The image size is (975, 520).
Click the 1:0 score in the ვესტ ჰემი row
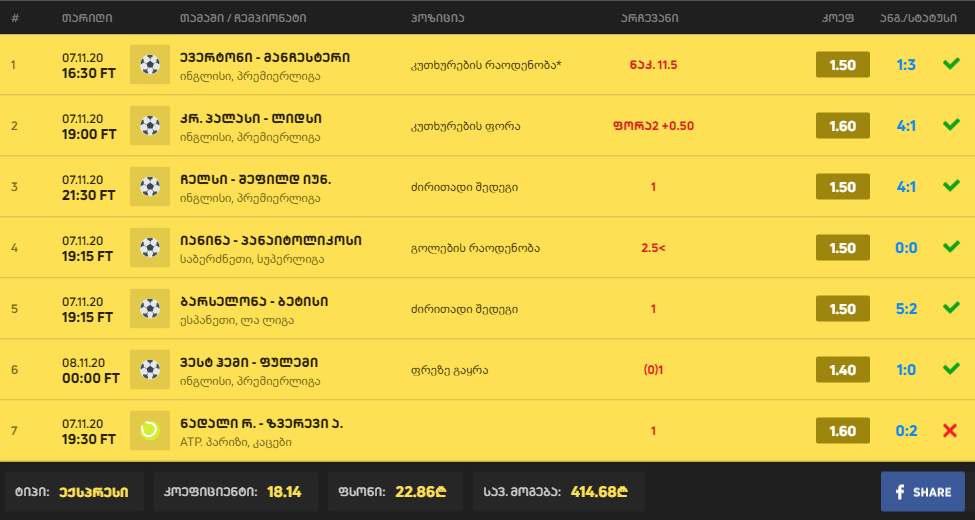click(x=906, y=369)
